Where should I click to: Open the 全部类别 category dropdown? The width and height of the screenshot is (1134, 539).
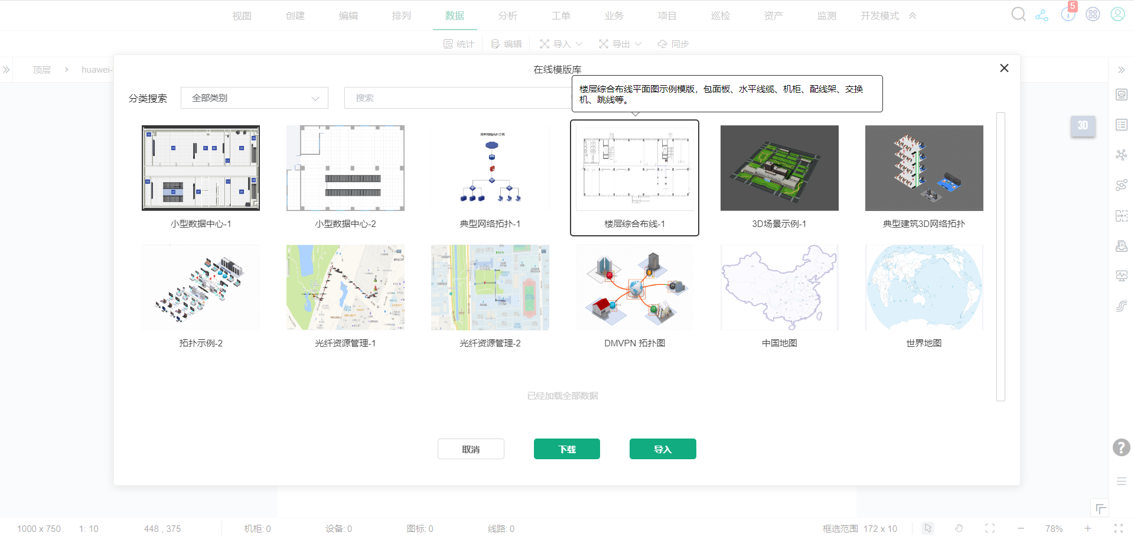(255, 98)
